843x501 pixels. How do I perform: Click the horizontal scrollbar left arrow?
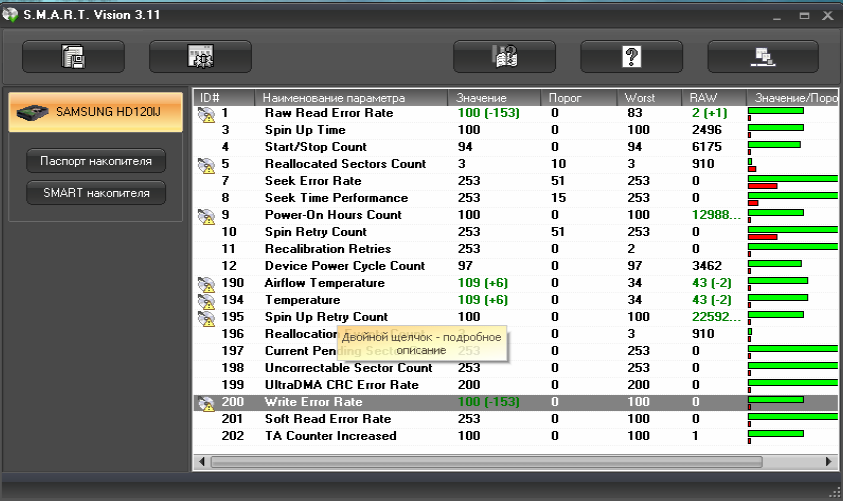tap(201, 462)
